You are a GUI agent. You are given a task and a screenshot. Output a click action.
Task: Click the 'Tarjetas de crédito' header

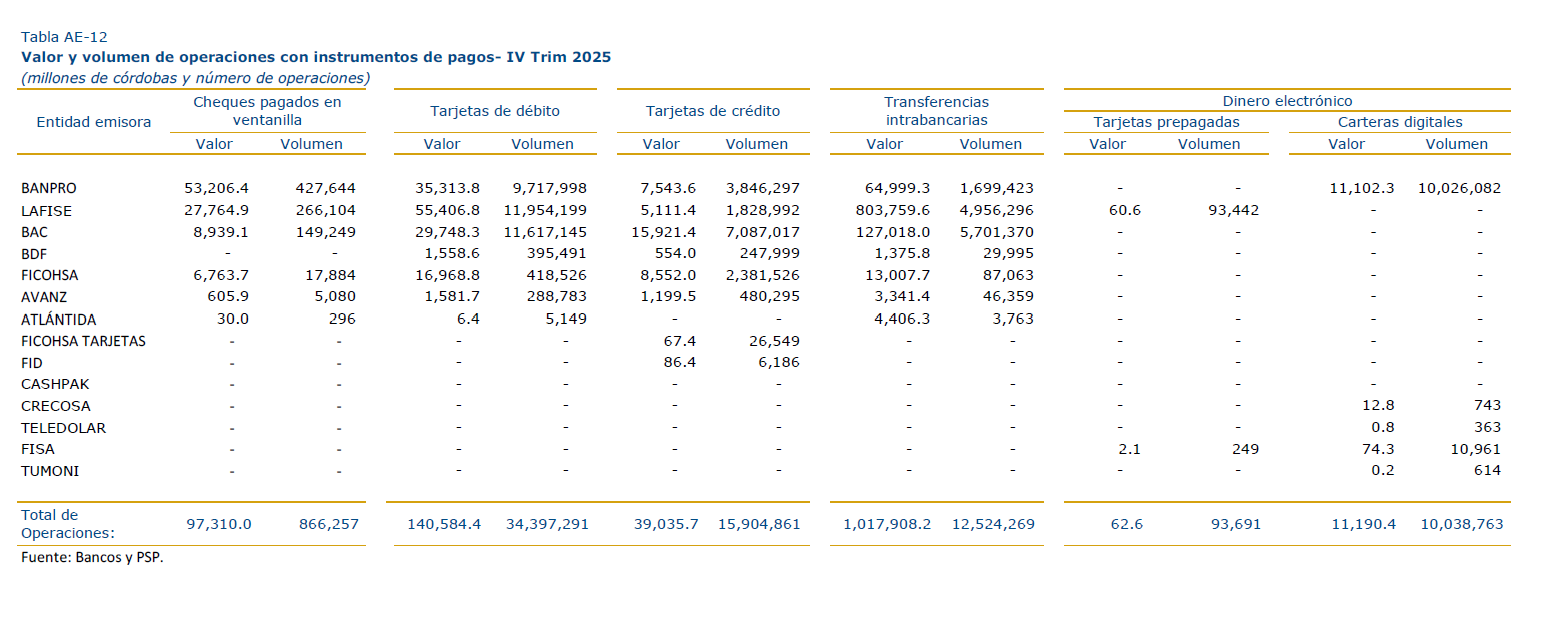pyautogui.click(x=713, y=111)
